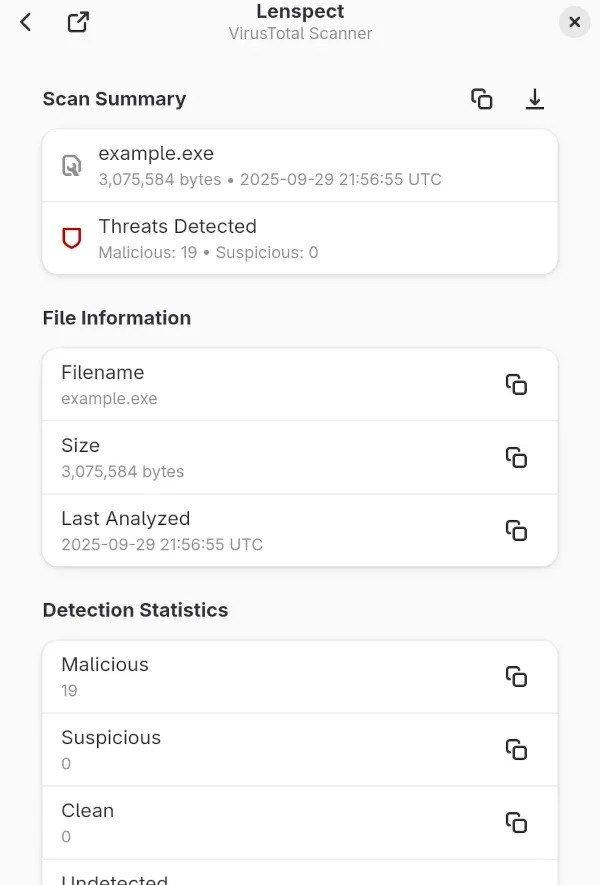600x885 pixels.
Task: Copy the Malicious detection count
Action: coord(517,676)
